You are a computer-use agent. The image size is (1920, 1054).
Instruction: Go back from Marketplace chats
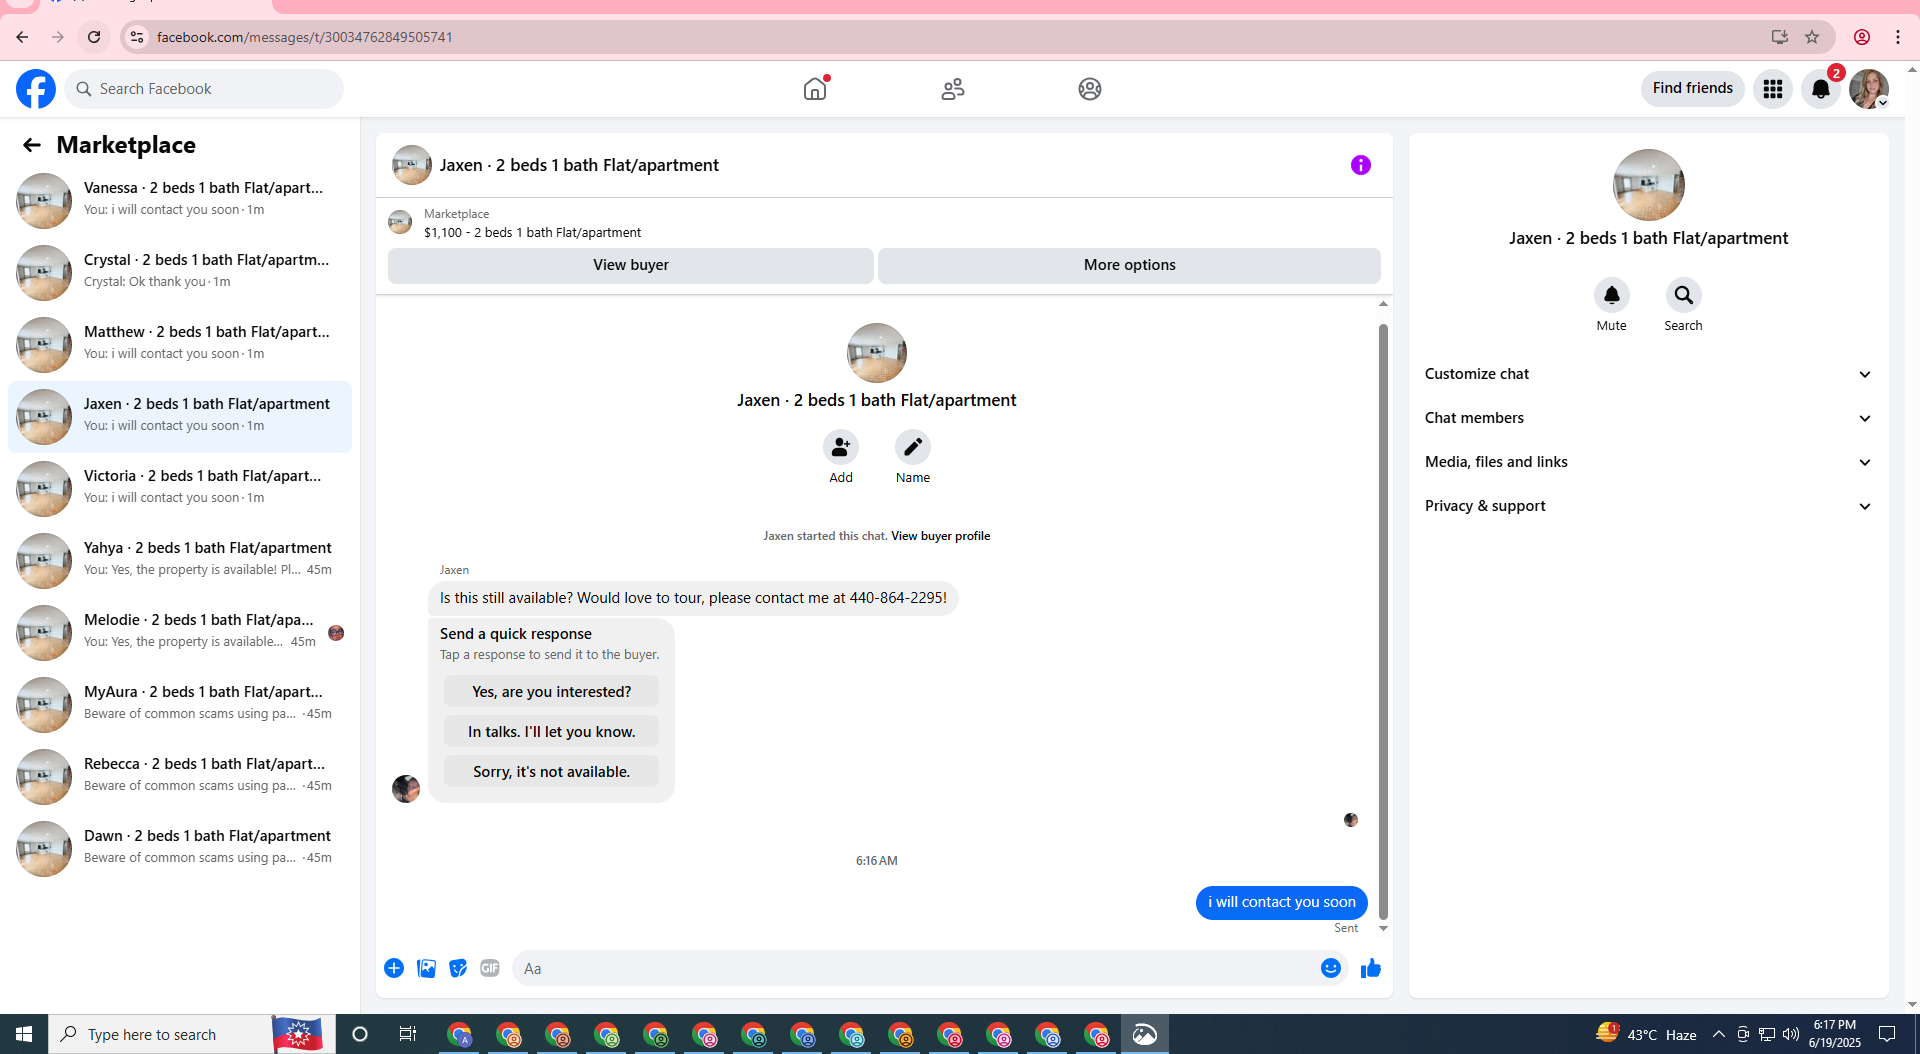[32, 145]
